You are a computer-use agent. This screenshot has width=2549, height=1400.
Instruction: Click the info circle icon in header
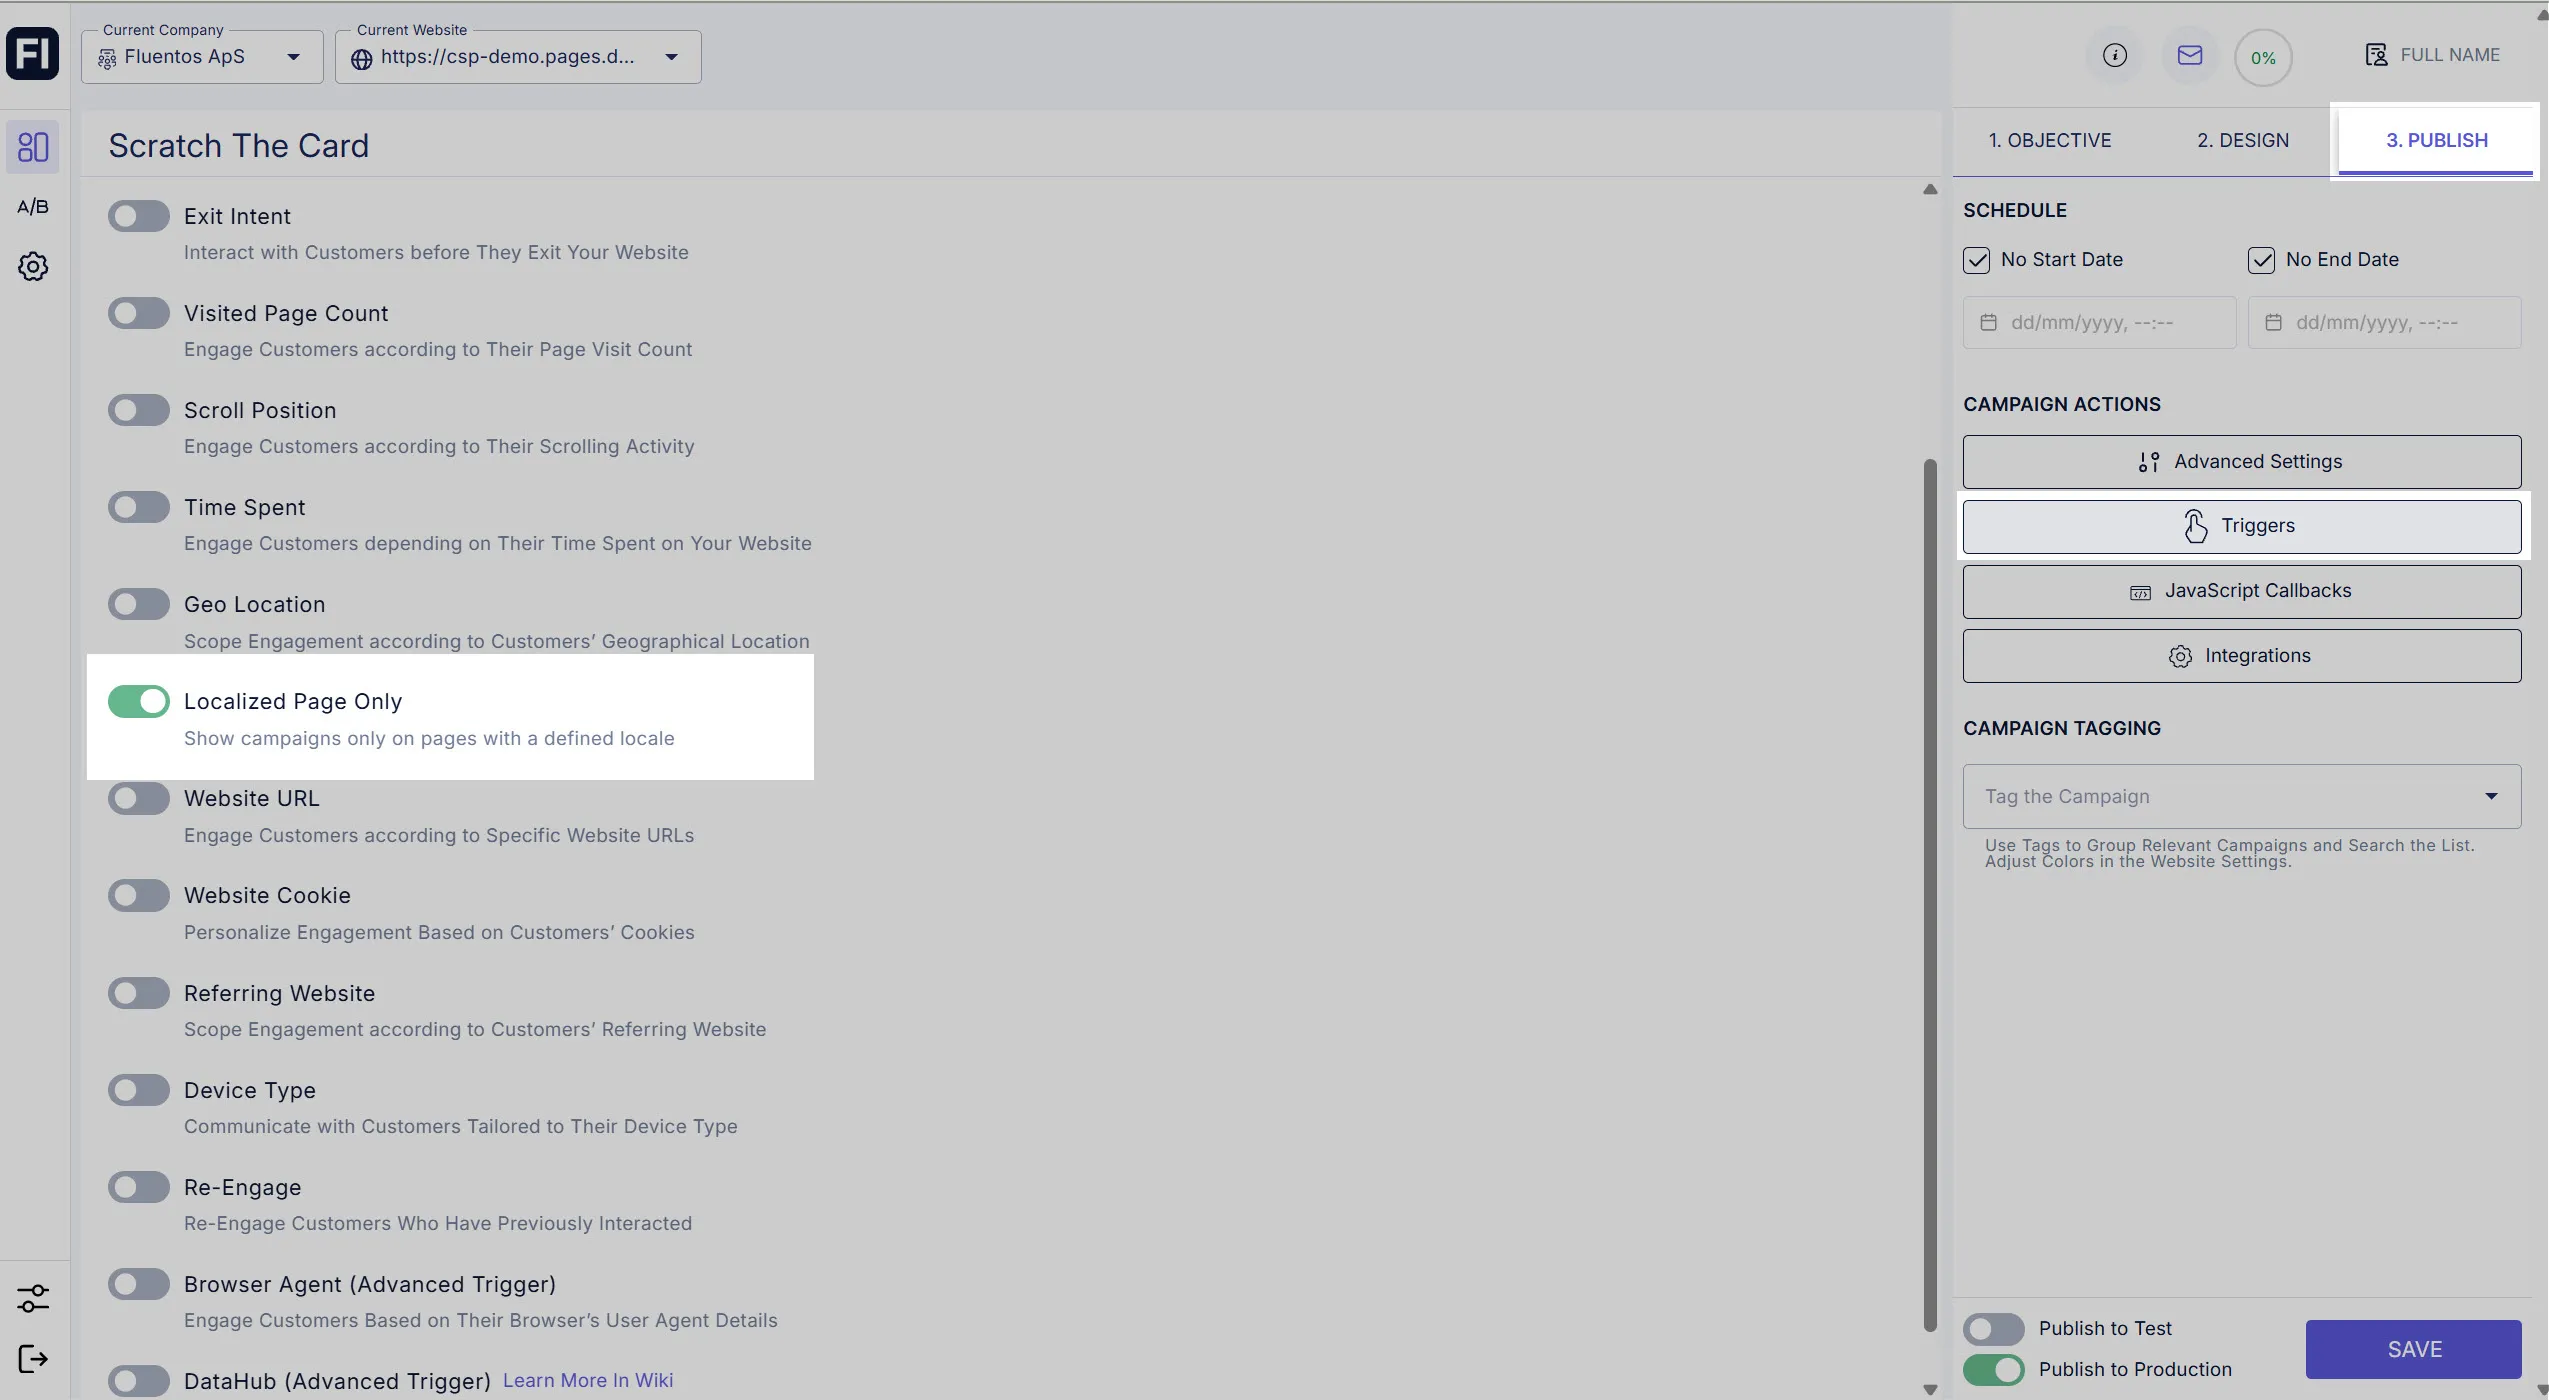point(2114,56)
